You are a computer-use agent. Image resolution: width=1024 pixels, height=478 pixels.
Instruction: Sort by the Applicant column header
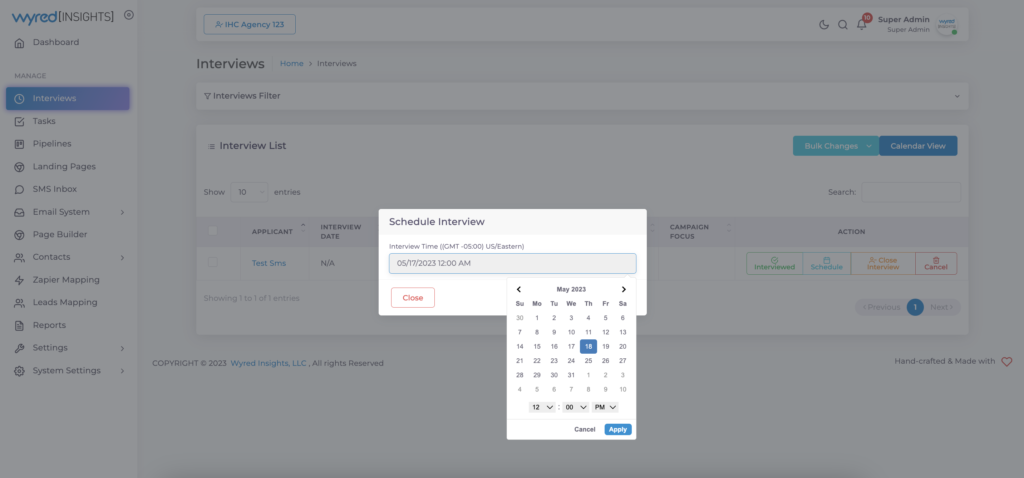point(275,231)
